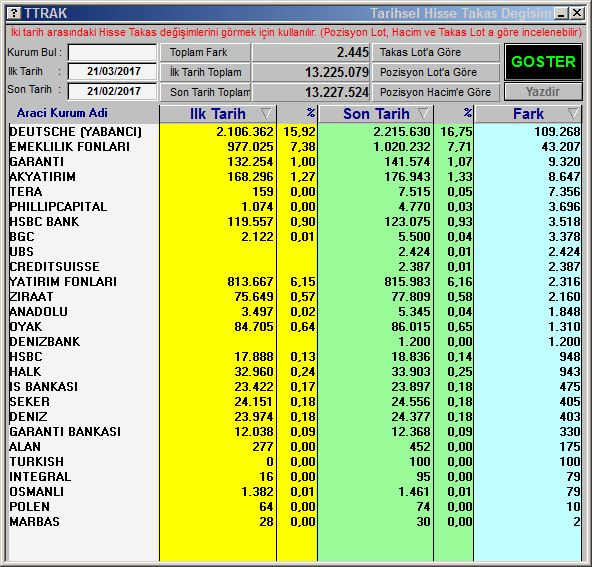Viewport: 592px width, 567px height.
Task: Click the Yazdir print button
Action: point(543,92)
